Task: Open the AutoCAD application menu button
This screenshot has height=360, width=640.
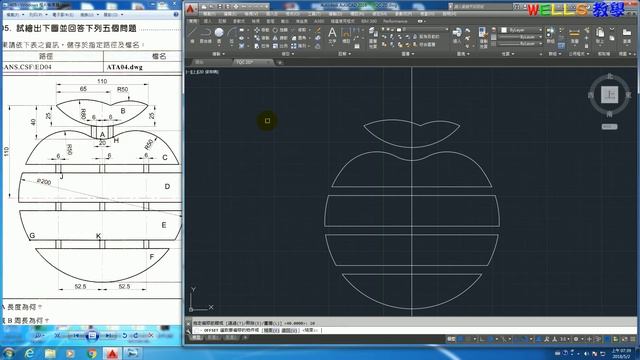Action: 190,9
